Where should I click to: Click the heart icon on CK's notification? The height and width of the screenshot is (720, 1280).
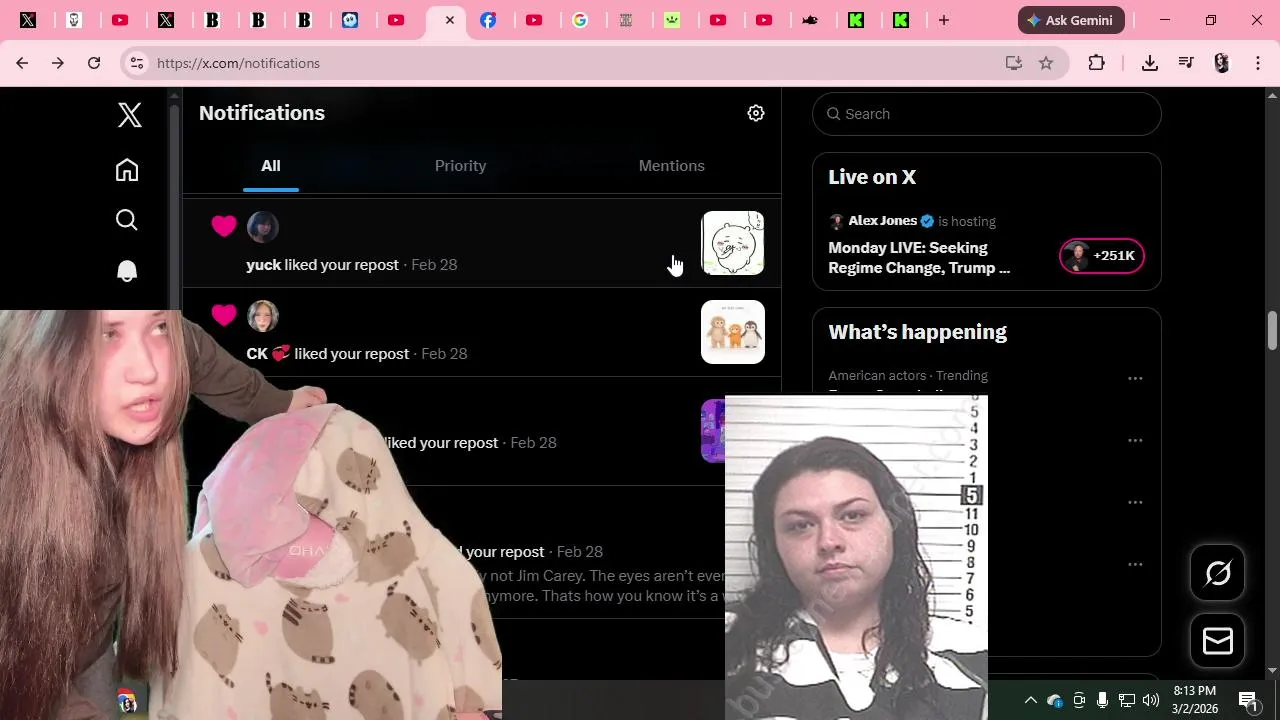(x=224, y=315)
